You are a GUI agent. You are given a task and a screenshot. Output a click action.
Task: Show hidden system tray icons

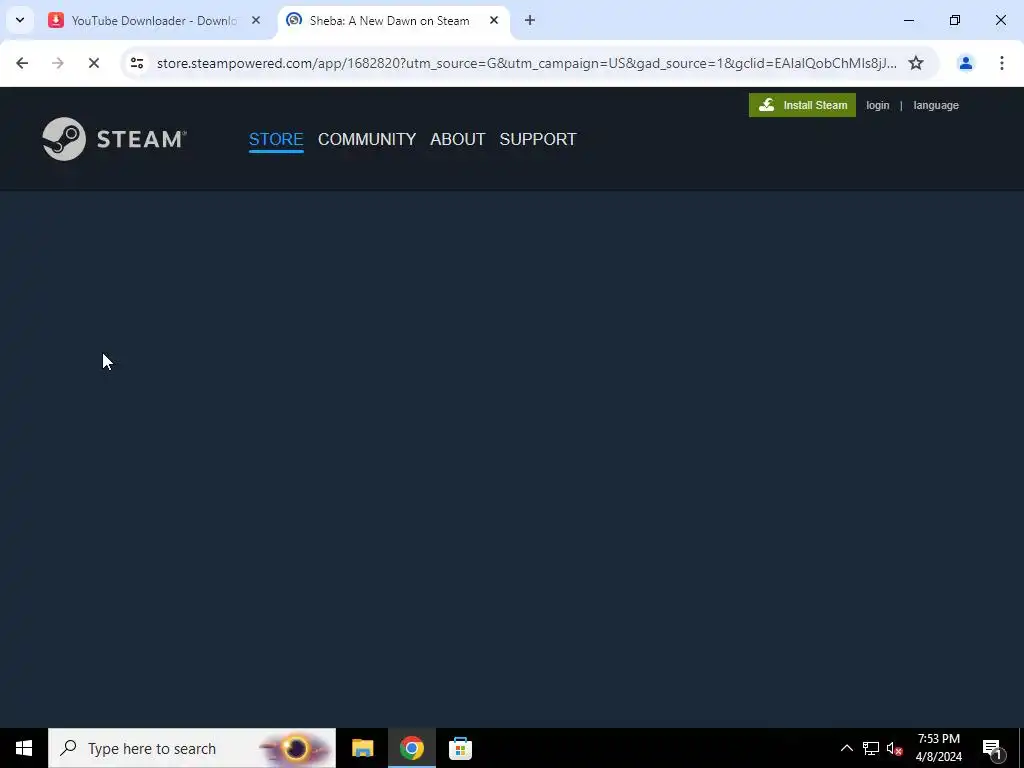(x=846, y=748)
